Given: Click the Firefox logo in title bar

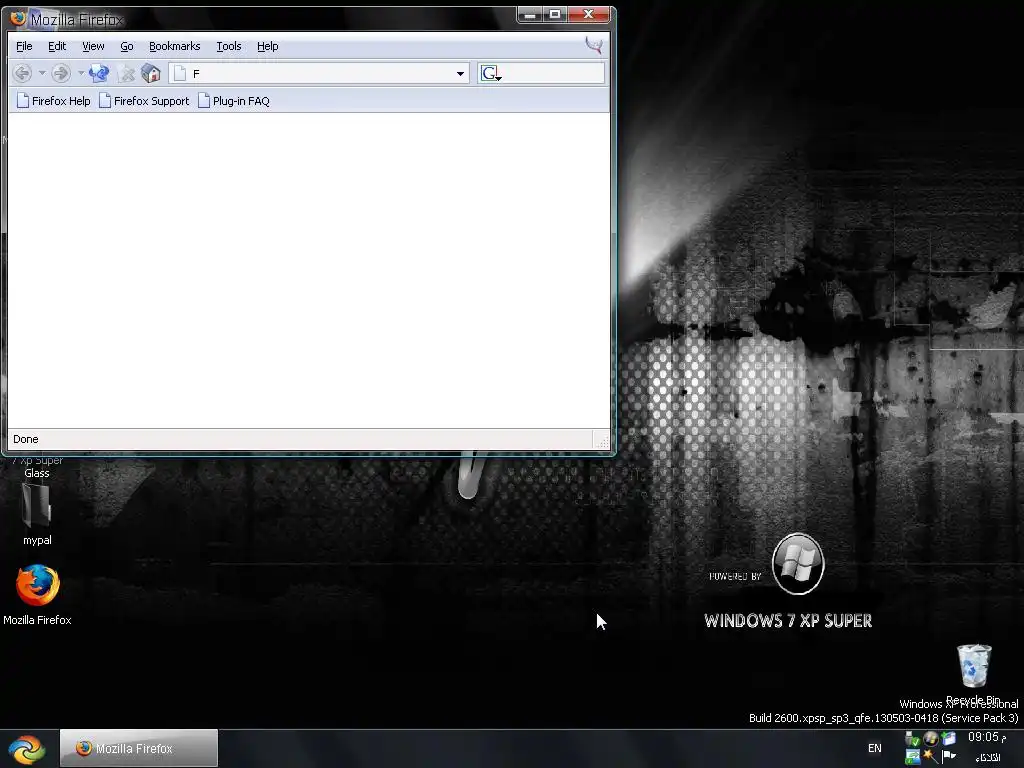Looking at the screenshot, I should [18, 18].
